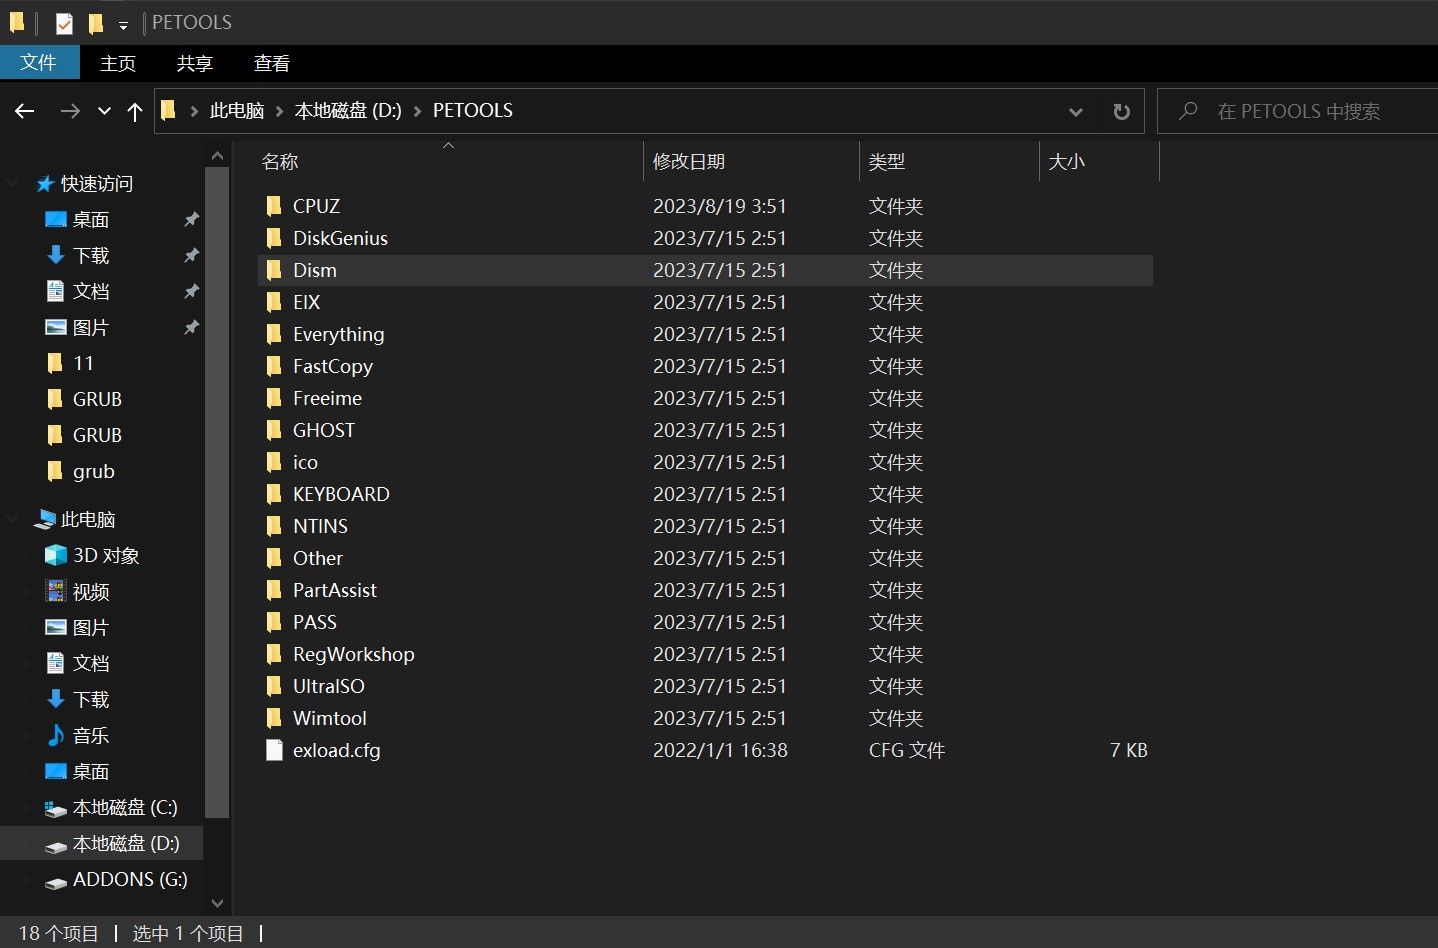Screen dimensions: 1438x948
Task: Click the 3D Objects cube icon
Action: click(x=56, y=555)
